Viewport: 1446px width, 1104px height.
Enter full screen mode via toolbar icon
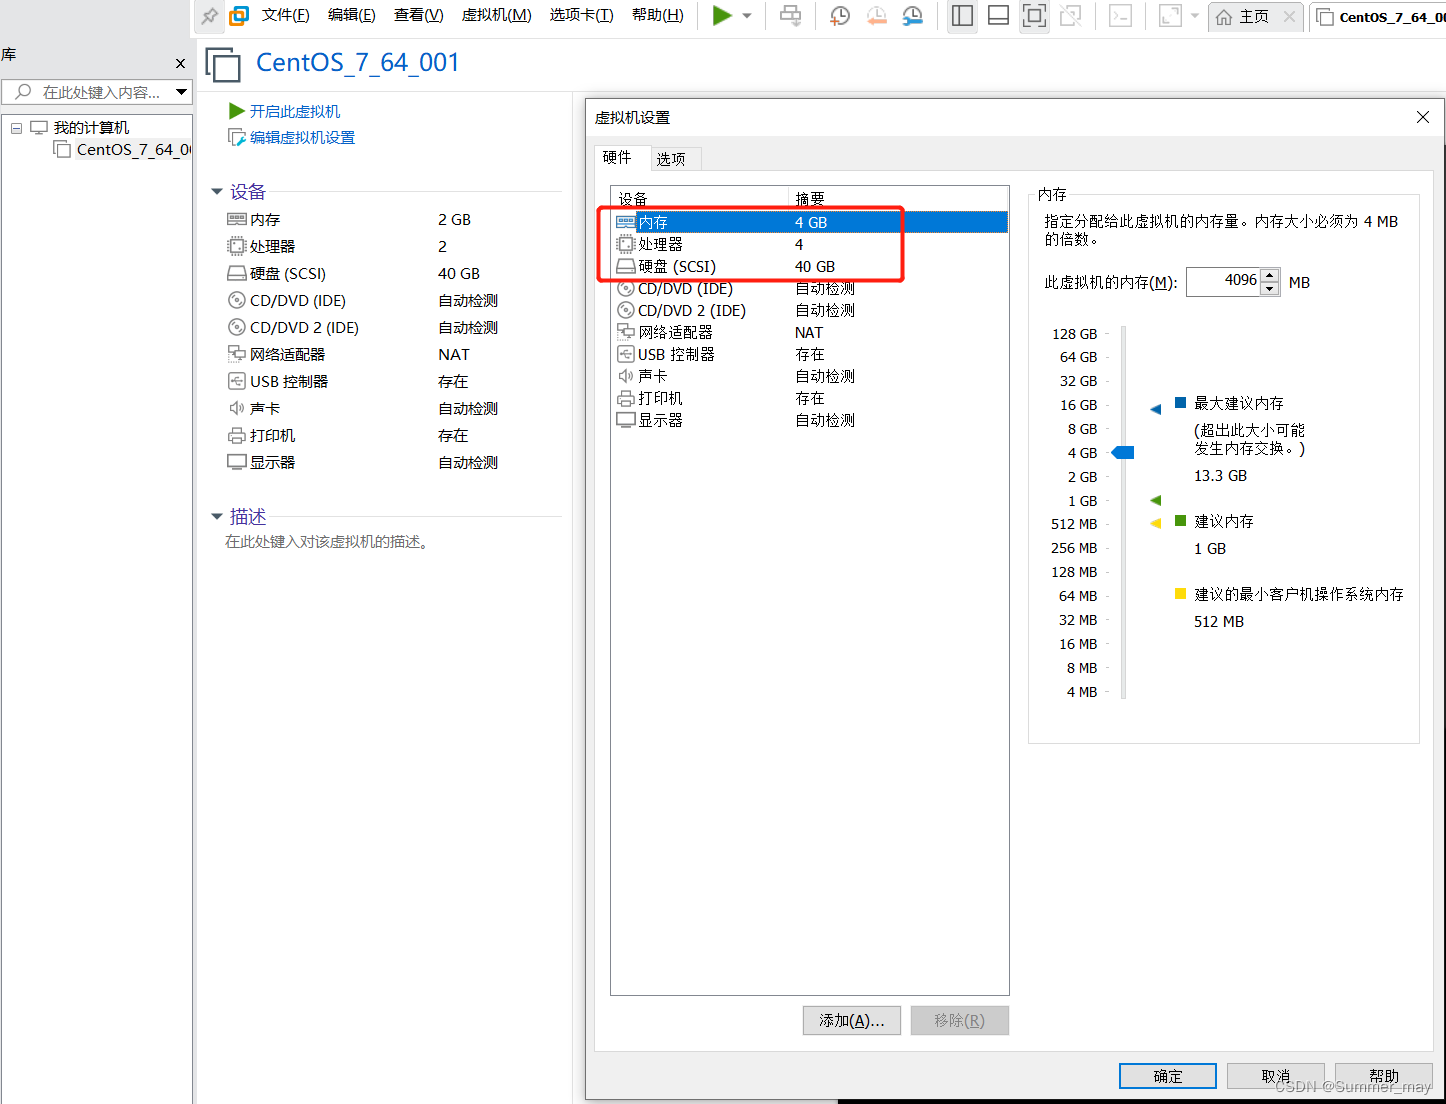click(x=1034, y=16)
